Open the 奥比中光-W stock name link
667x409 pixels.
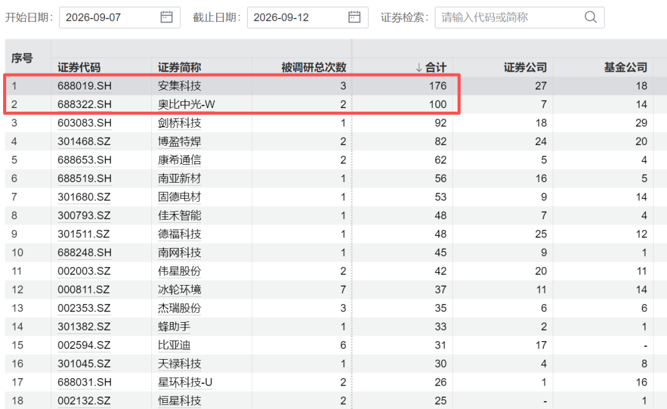(186, 104)
